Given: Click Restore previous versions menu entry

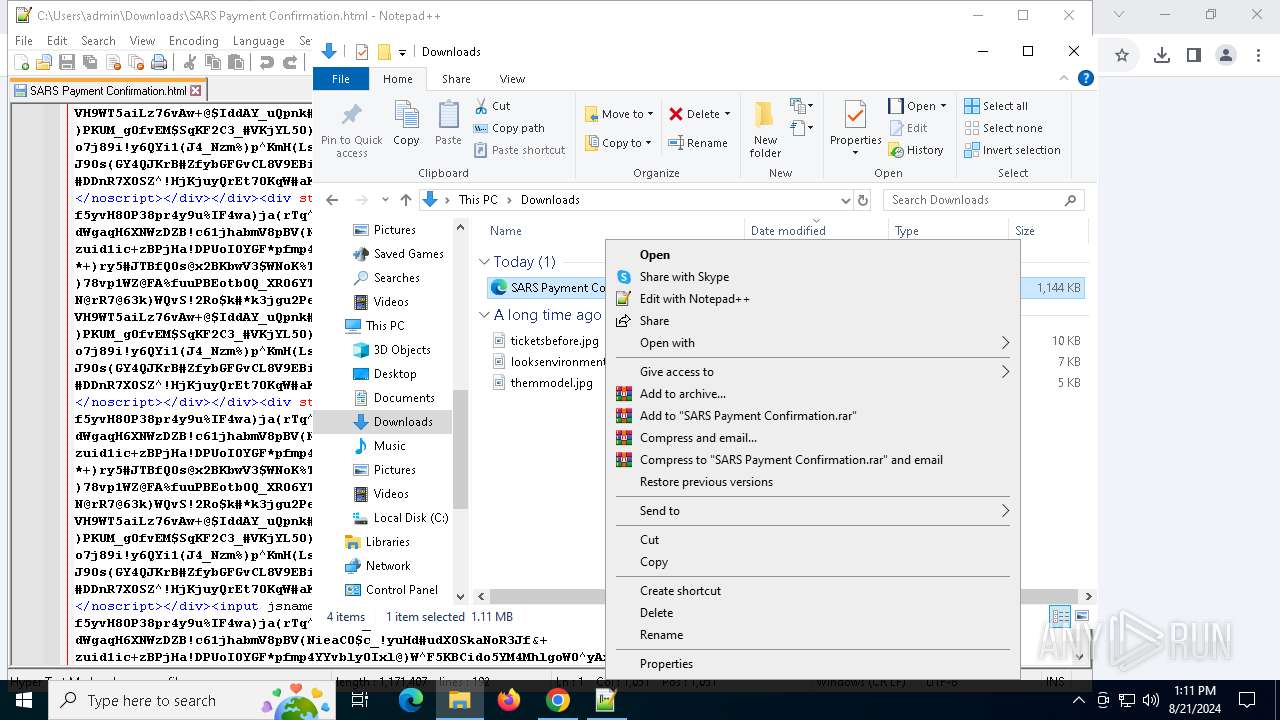Looking at the screenshot, I should (x=812, y=482).
